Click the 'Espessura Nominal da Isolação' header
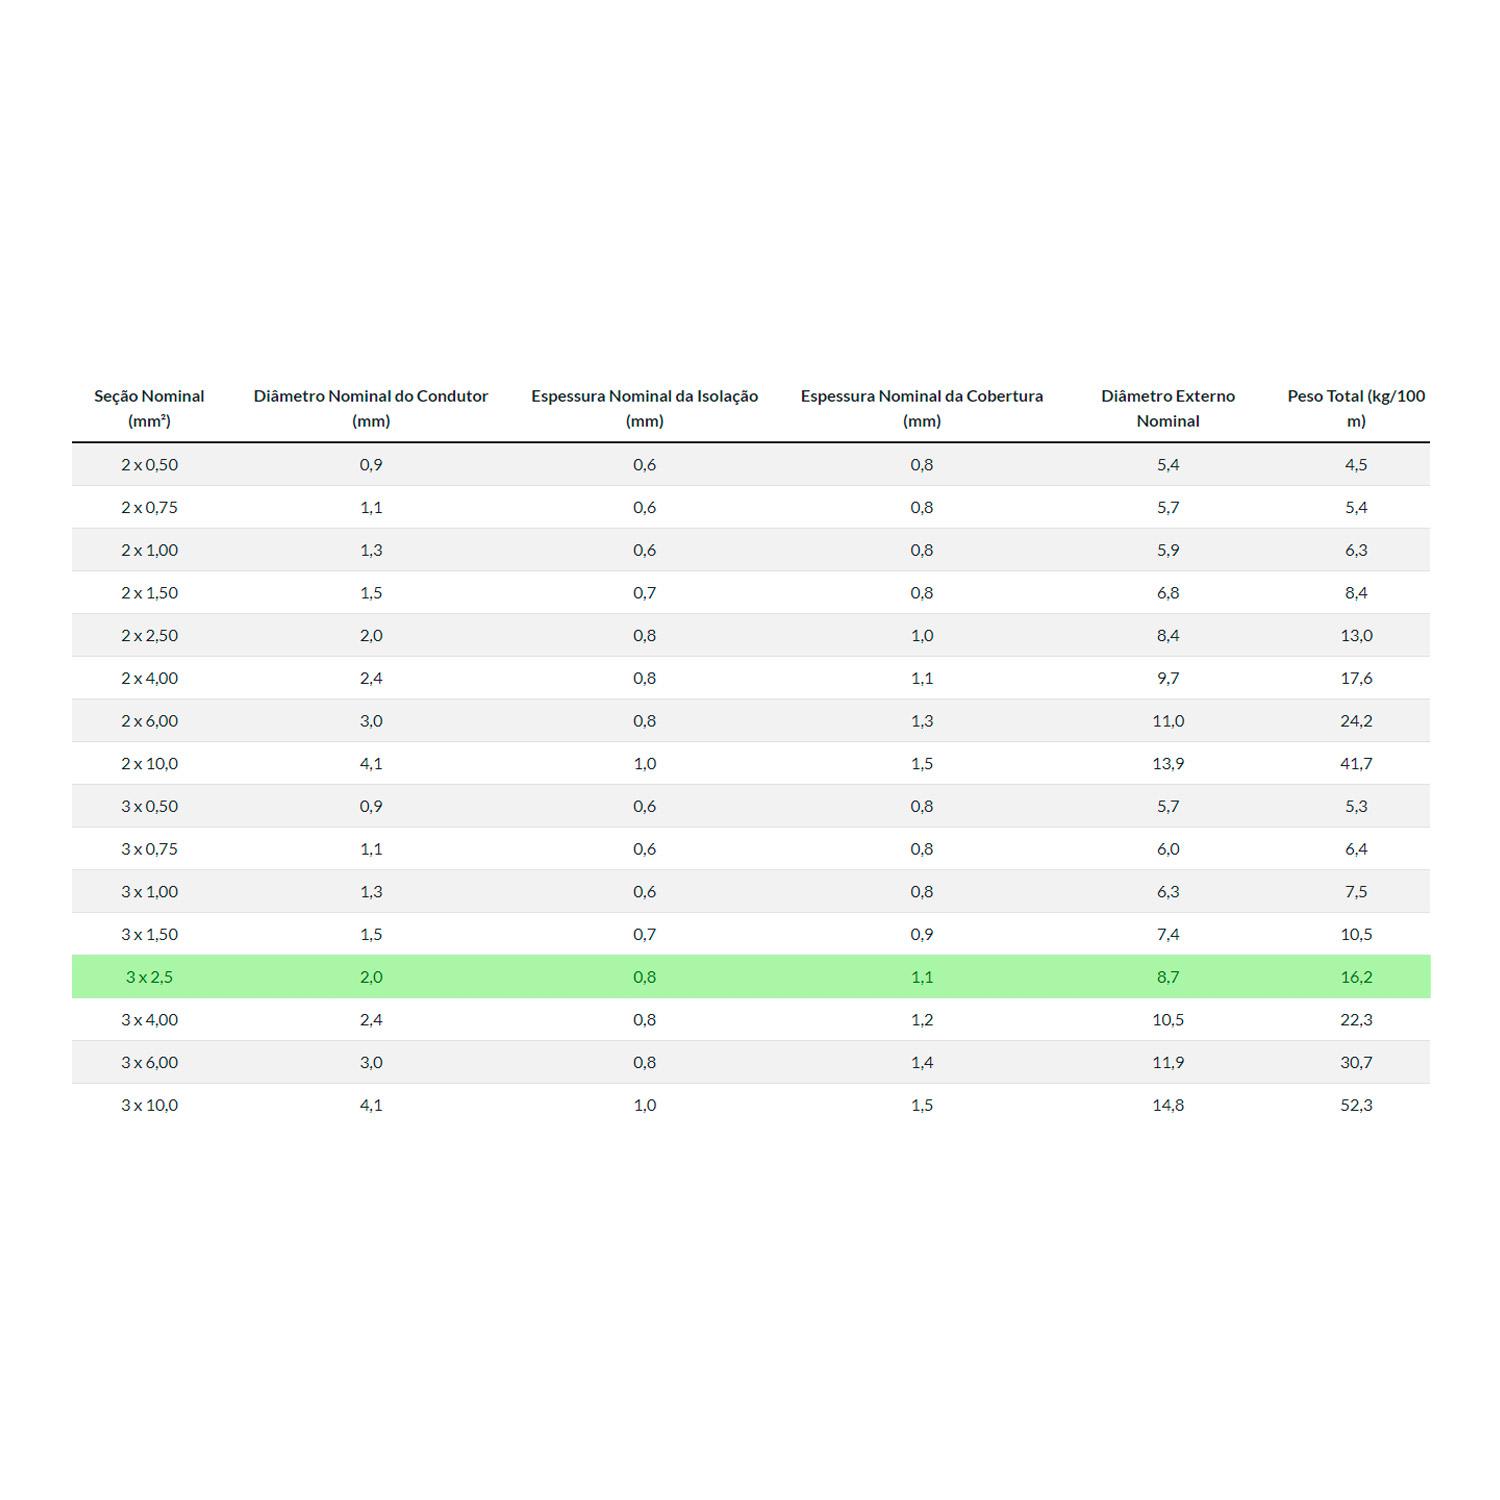1500x1500 pixels. (x=644, y=408)
